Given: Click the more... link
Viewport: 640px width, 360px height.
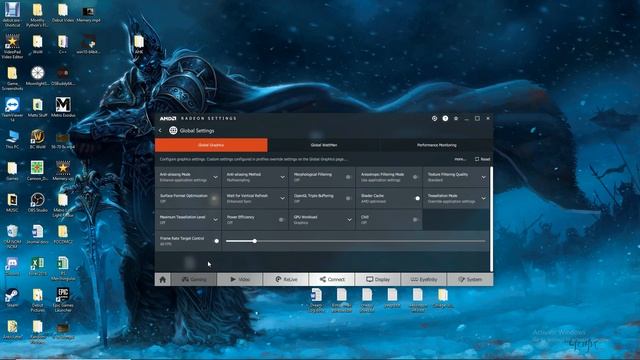Looking at the screenshot, I should (x=460, y=159).
